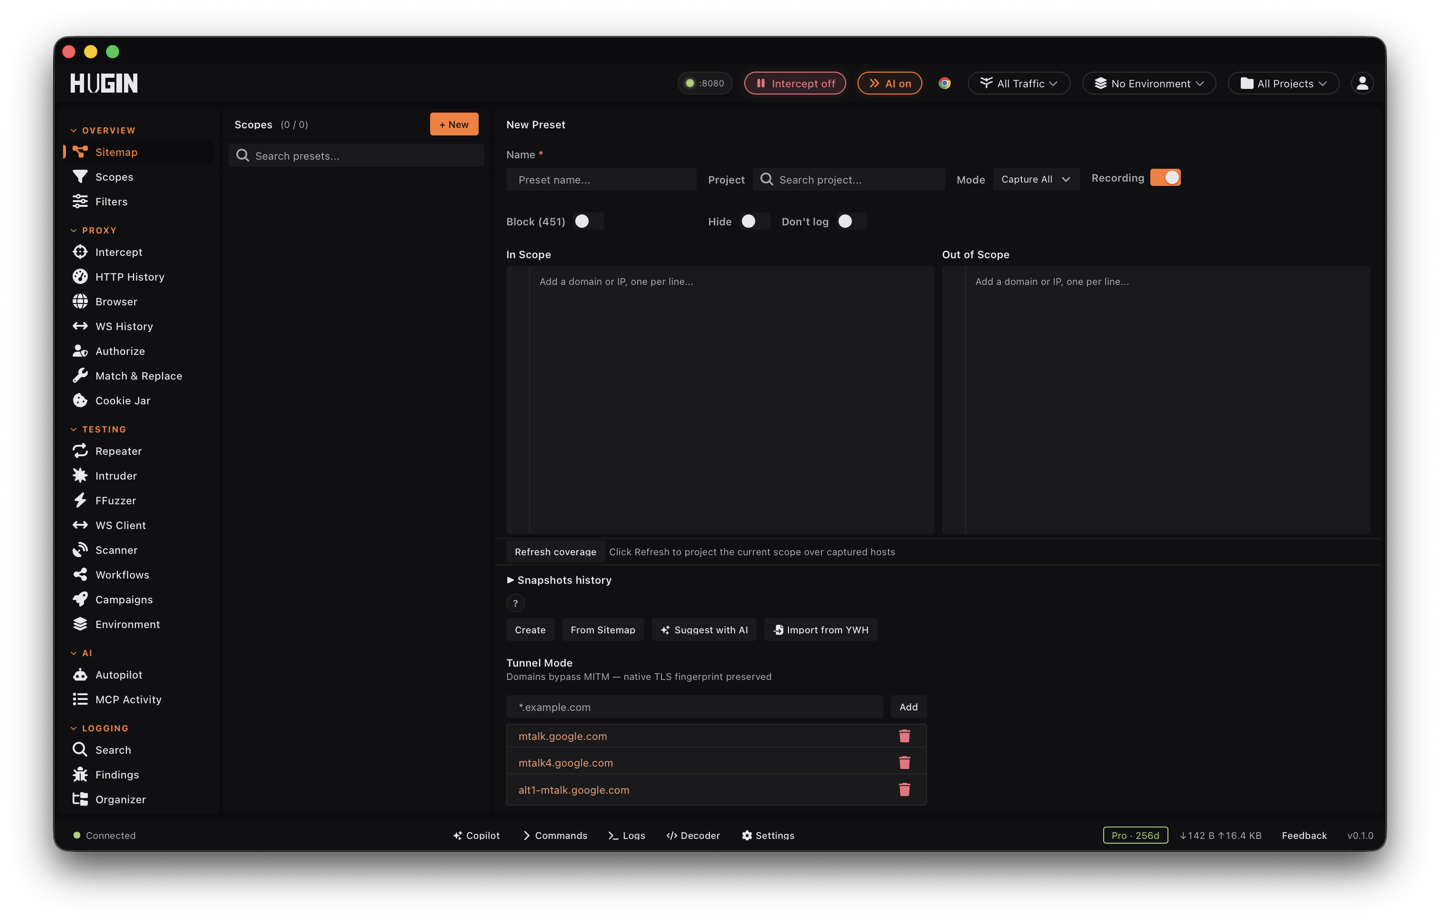Remove the mtalk4.google.com tunnel entry
Screen dimensions: 1440x922
(x=904, y=763)
